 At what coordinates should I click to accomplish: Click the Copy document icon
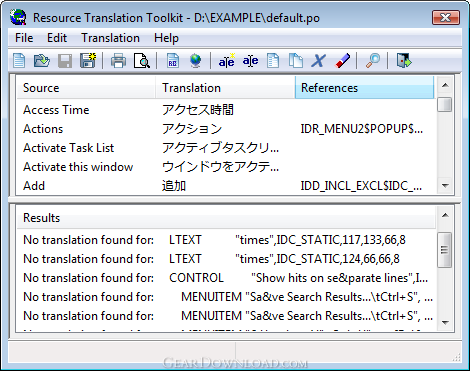pos(273,61)
